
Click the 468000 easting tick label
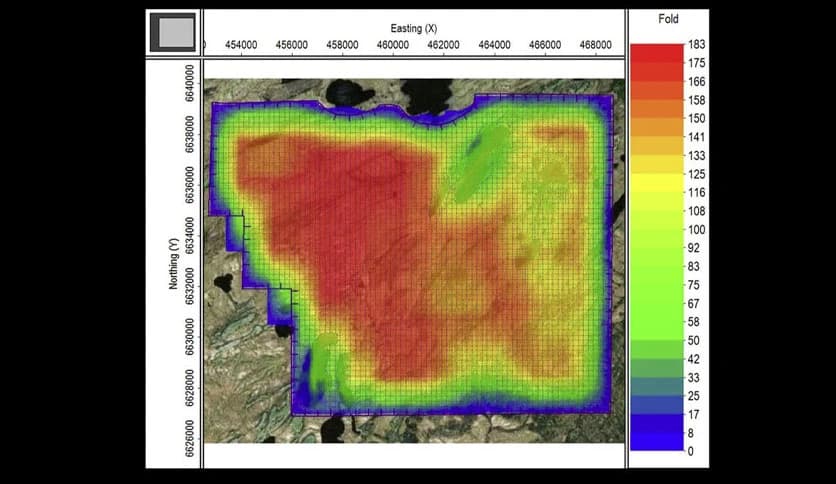click(595, 45)
